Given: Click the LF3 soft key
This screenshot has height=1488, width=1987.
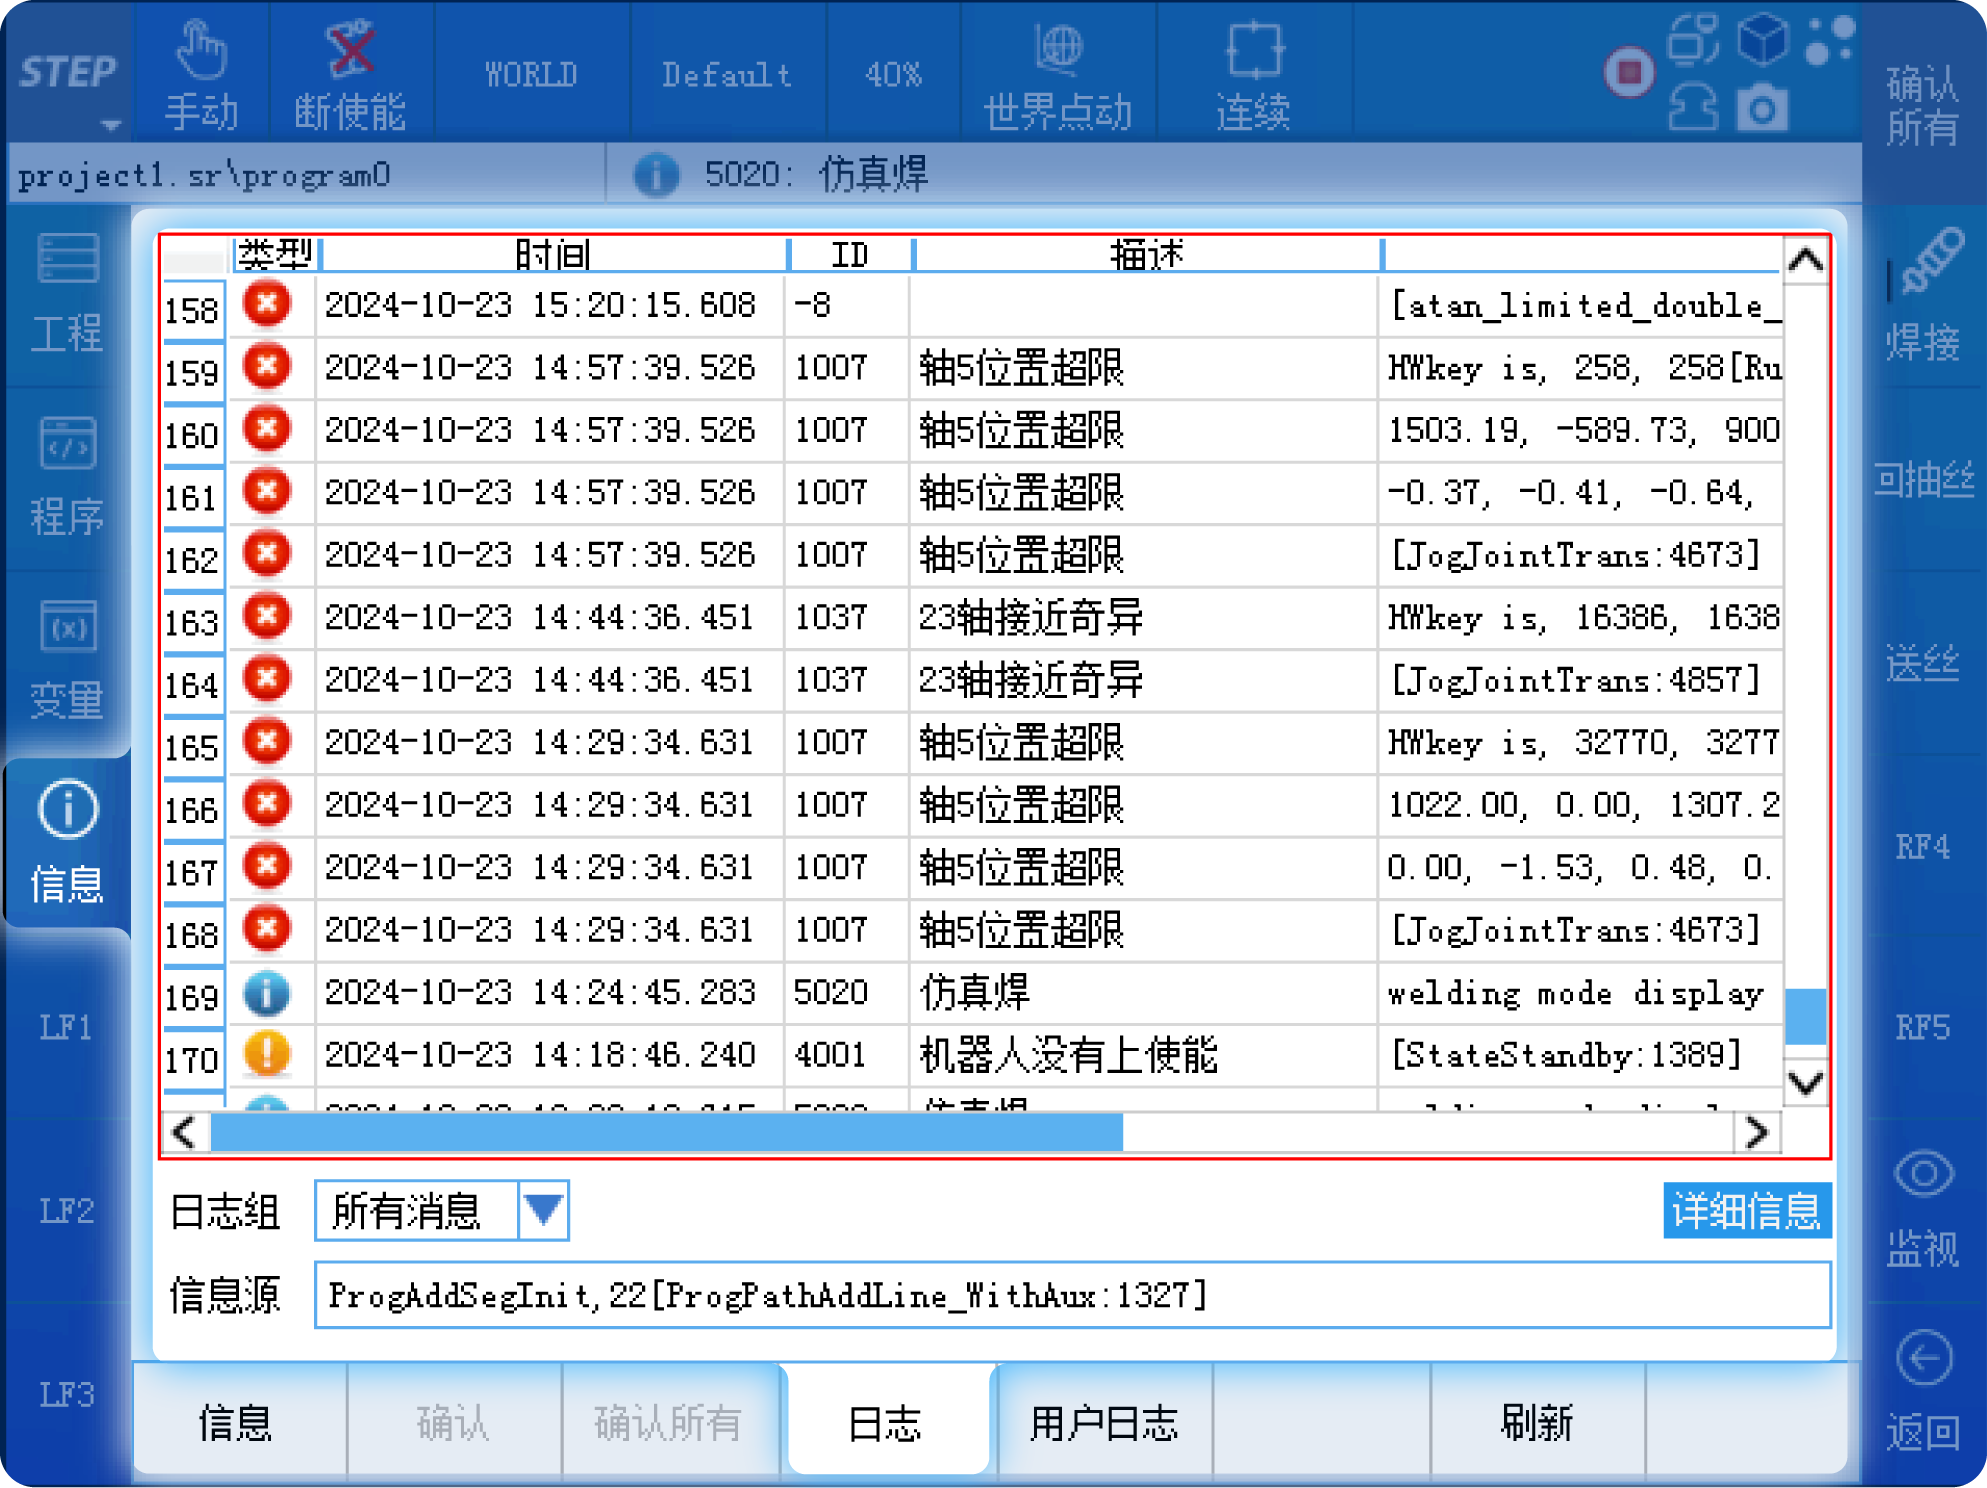Looking at the screenshot, I should pyautogui.click(x=67, y=1394).
